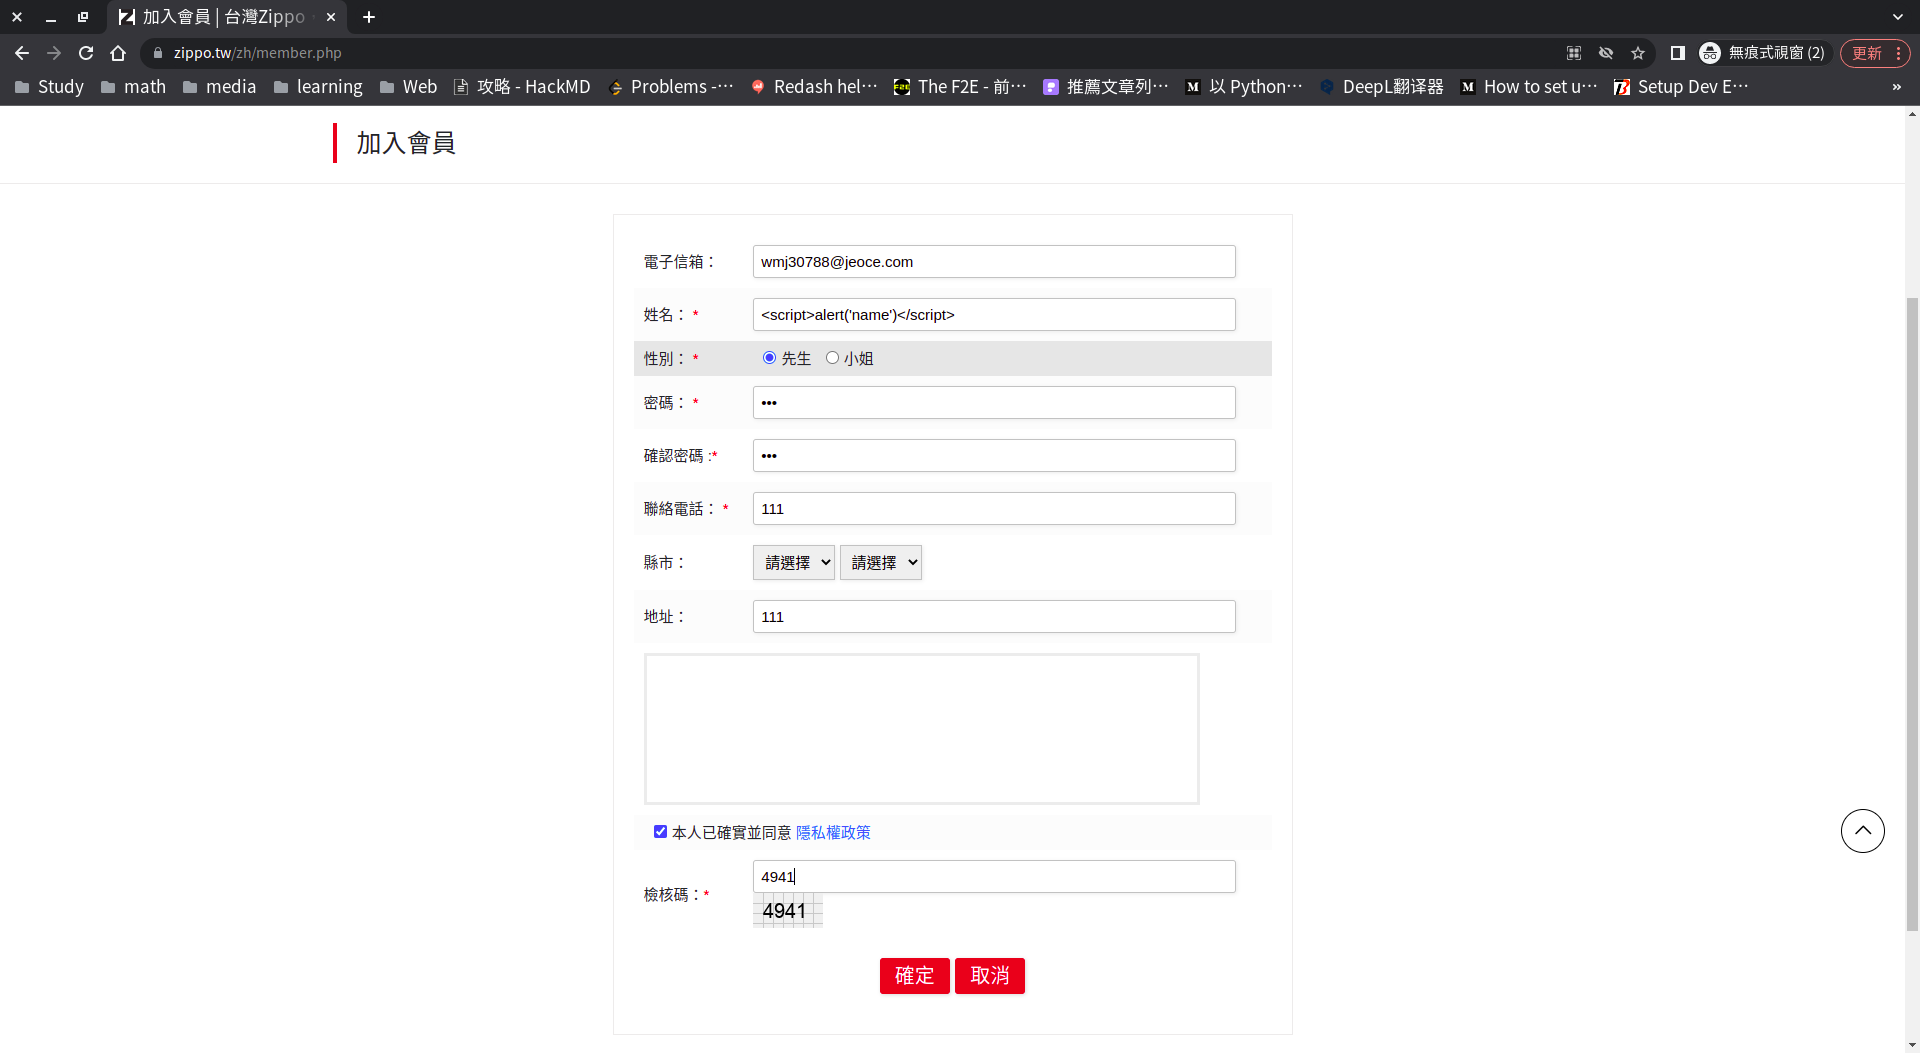Select the 小姐 radio button
This screenshot has width=1920, height=1053.
[832, 358]
